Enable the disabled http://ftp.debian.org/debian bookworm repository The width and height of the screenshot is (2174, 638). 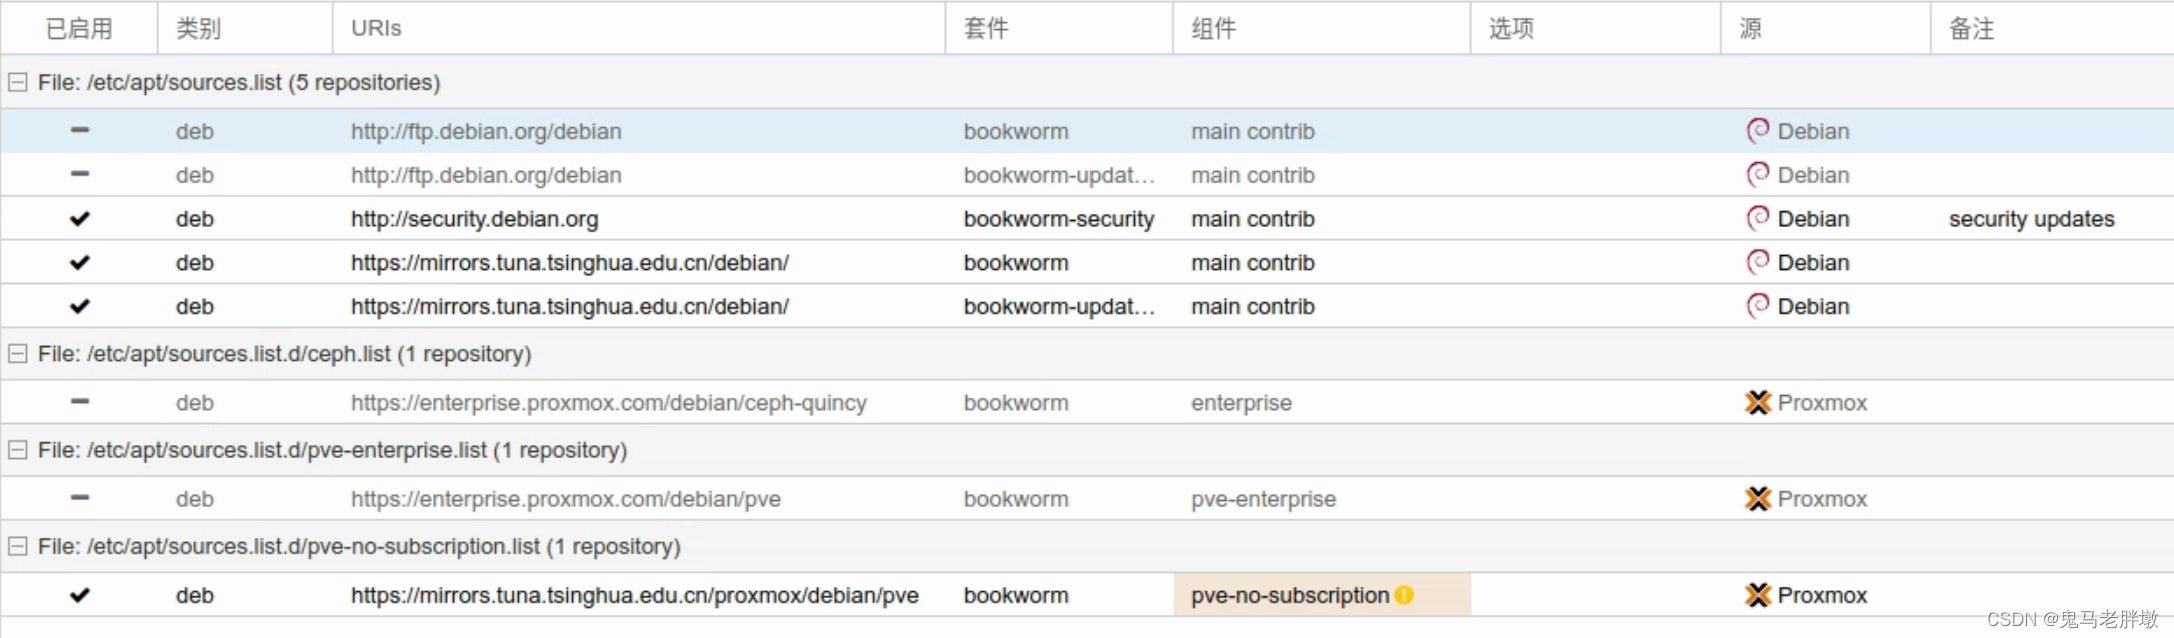(x=80, y=131)
